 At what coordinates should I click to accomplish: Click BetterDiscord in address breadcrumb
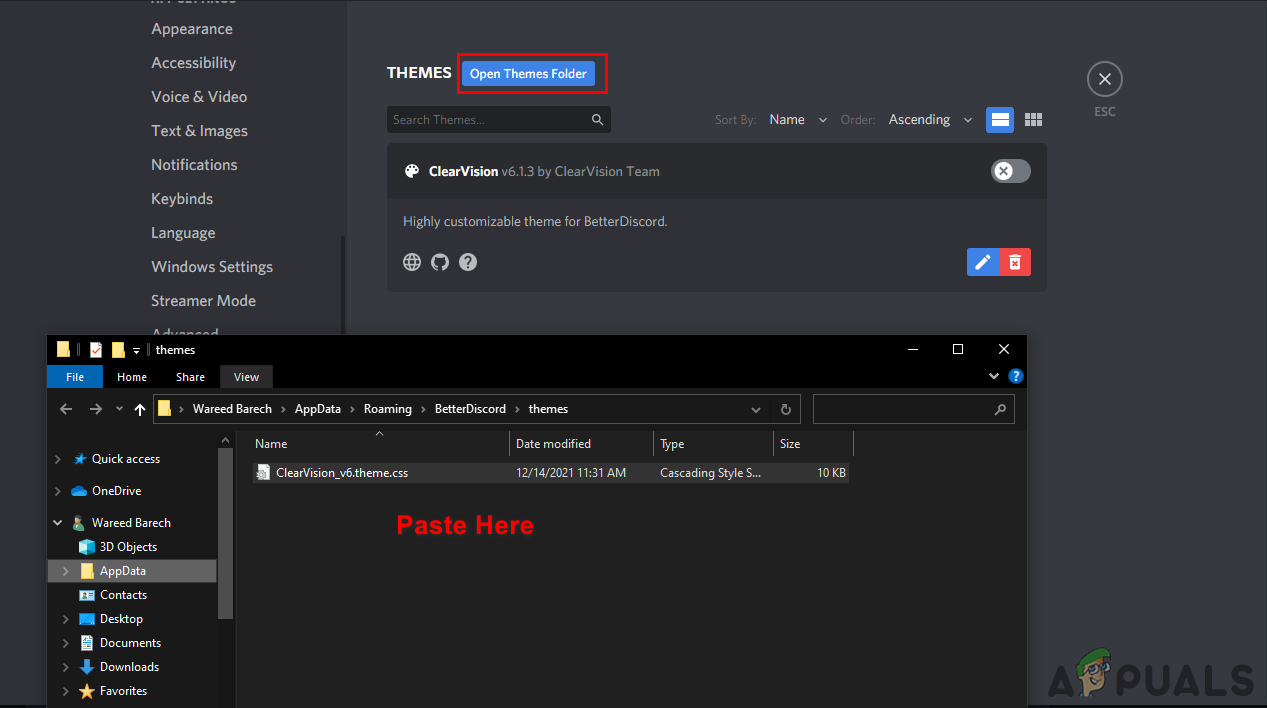click(x=470, y=409)
